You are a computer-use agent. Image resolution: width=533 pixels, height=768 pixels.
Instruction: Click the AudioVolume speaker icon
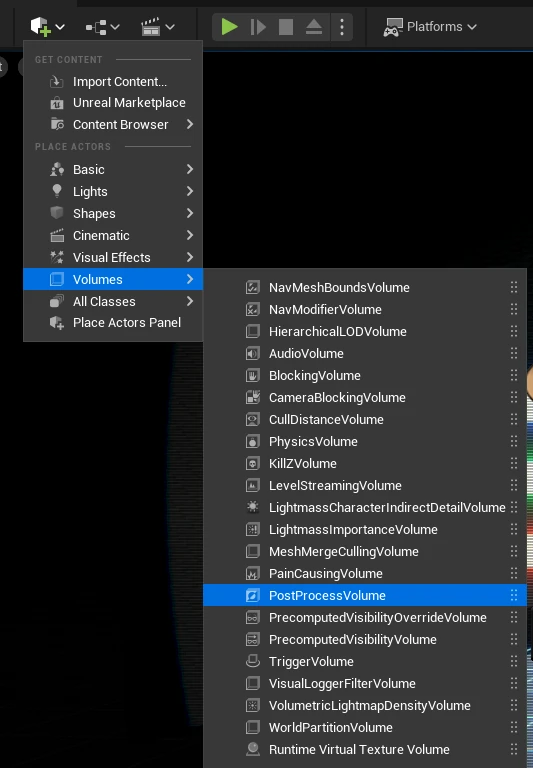[252, 354]
